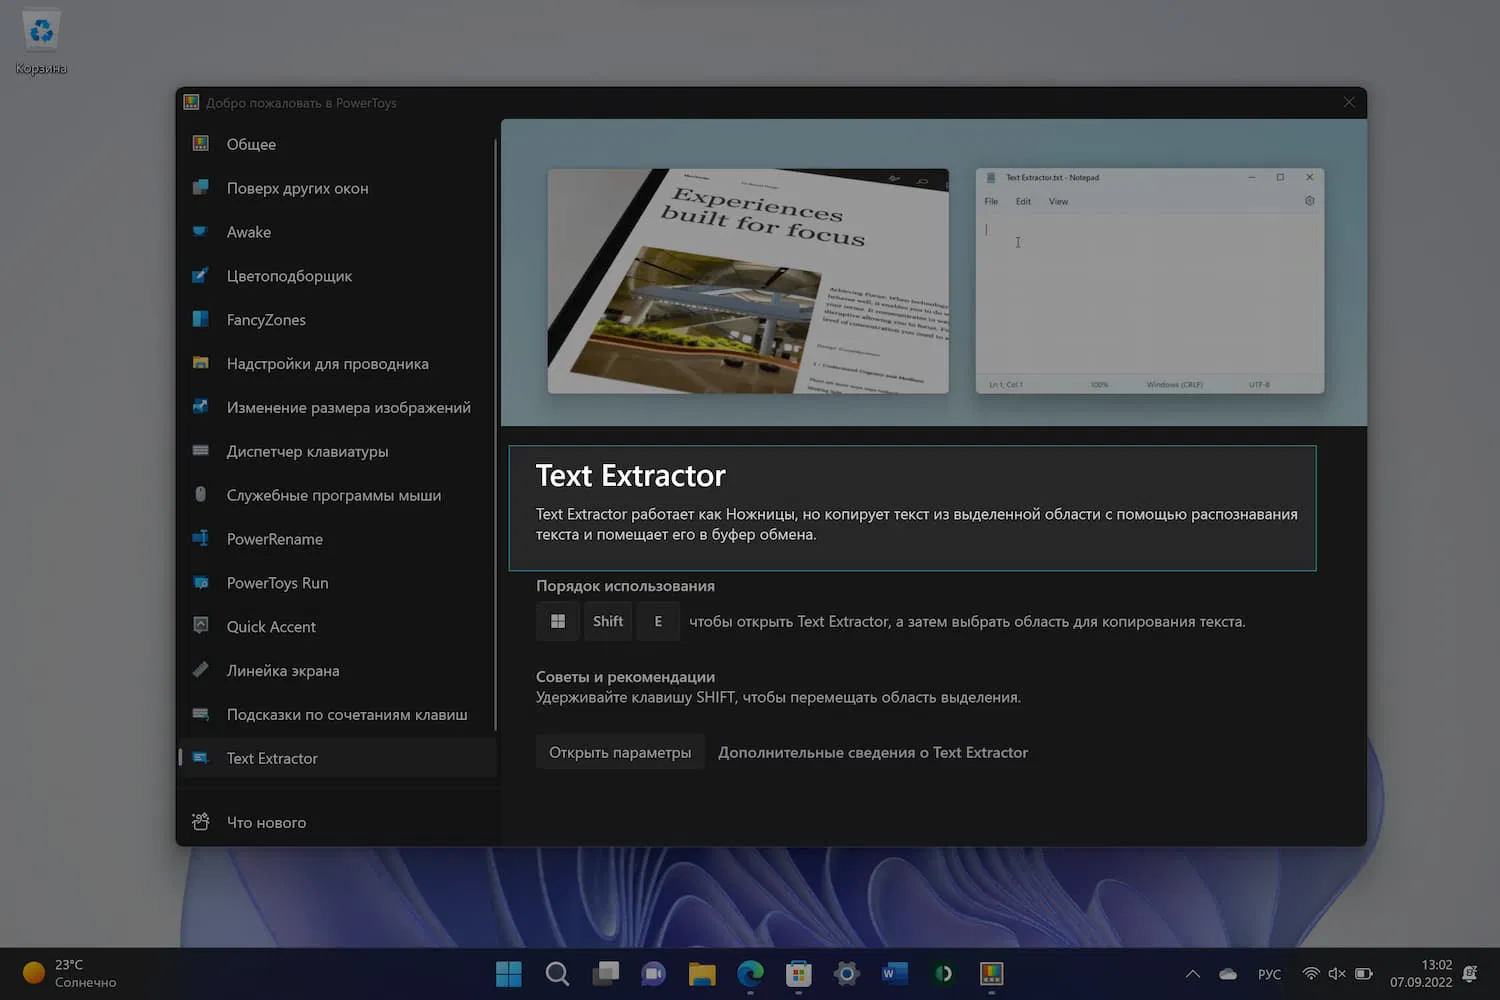
Task: Click the PowerRename sidebar icon
Action: [200, 539]
